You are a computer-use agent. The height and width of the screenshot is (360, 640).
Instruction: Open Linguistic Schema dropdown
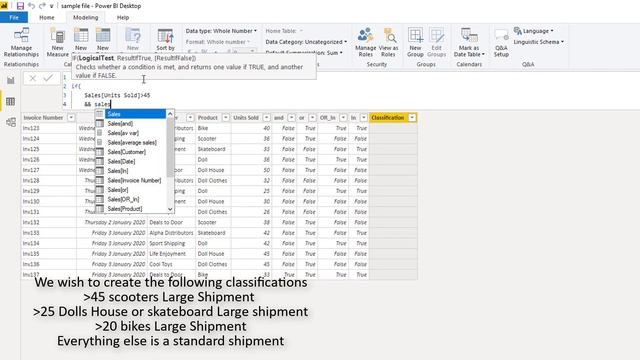538,42
